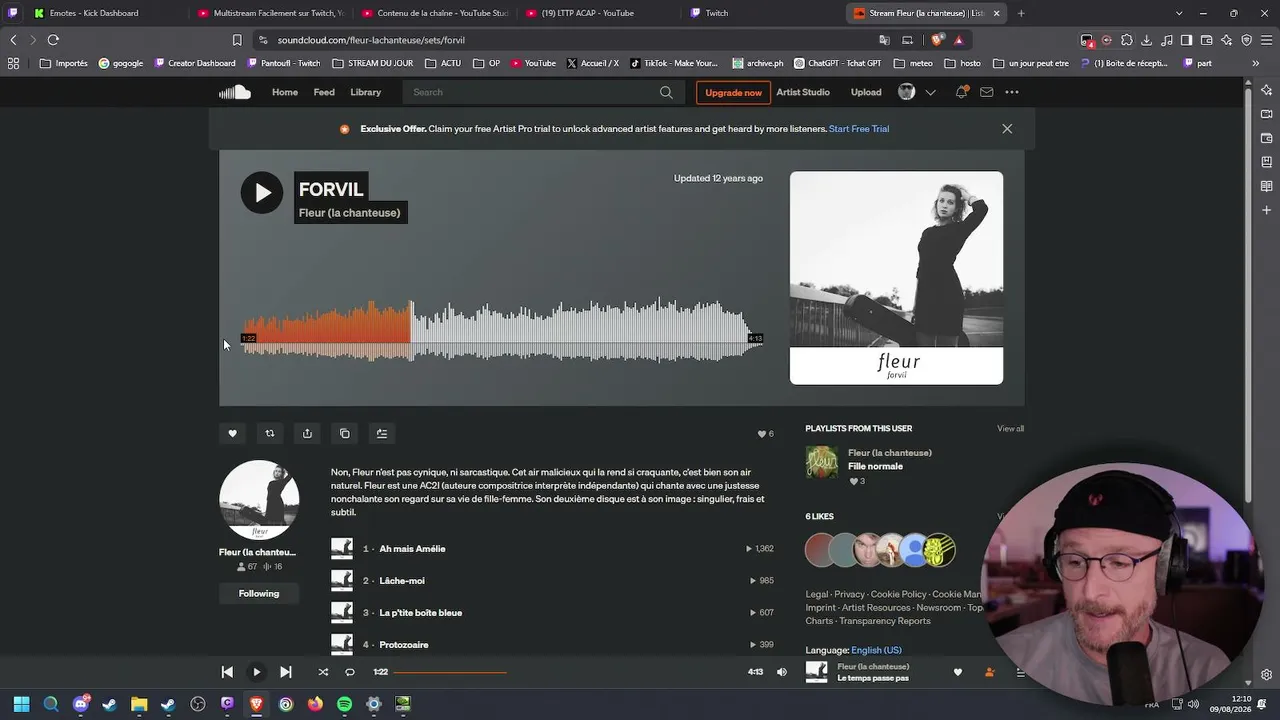Open the ACTU bookmark folder

443,63
